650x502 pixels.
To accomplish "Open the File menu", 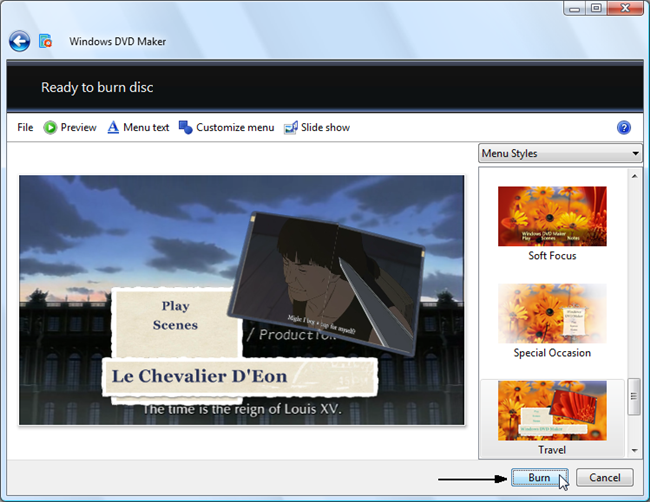I will pyautogui.click(x=25, y=128).
